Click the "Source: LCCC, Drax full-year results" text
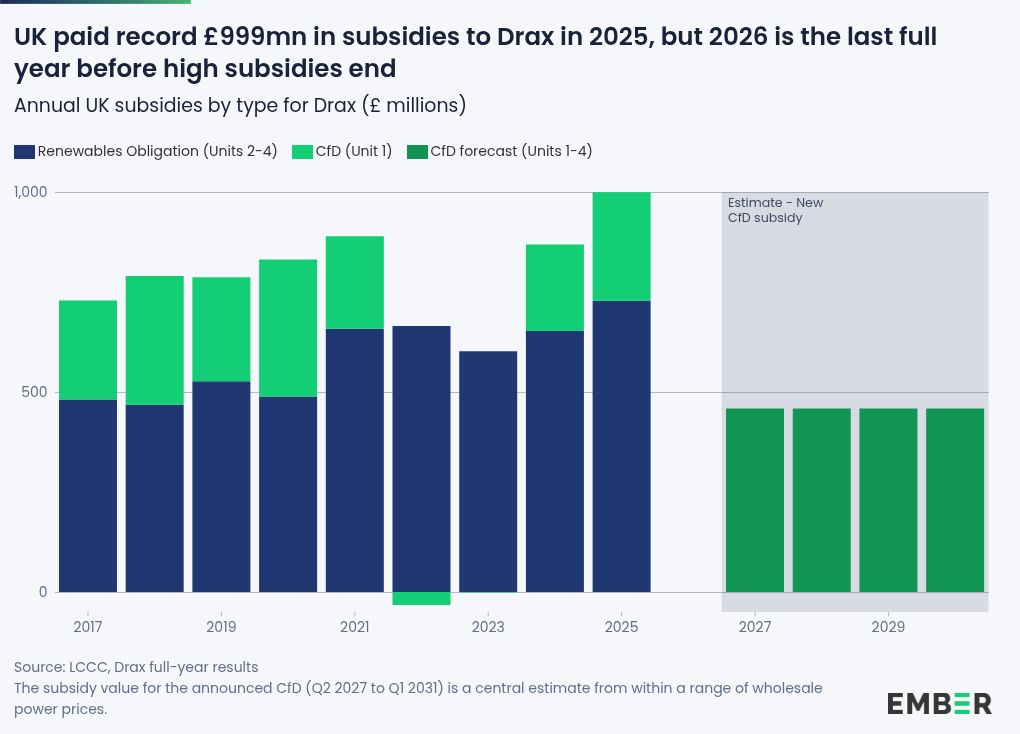Image resolution: width=1020 pixels, height=734 pixels. tap(136, 667)
